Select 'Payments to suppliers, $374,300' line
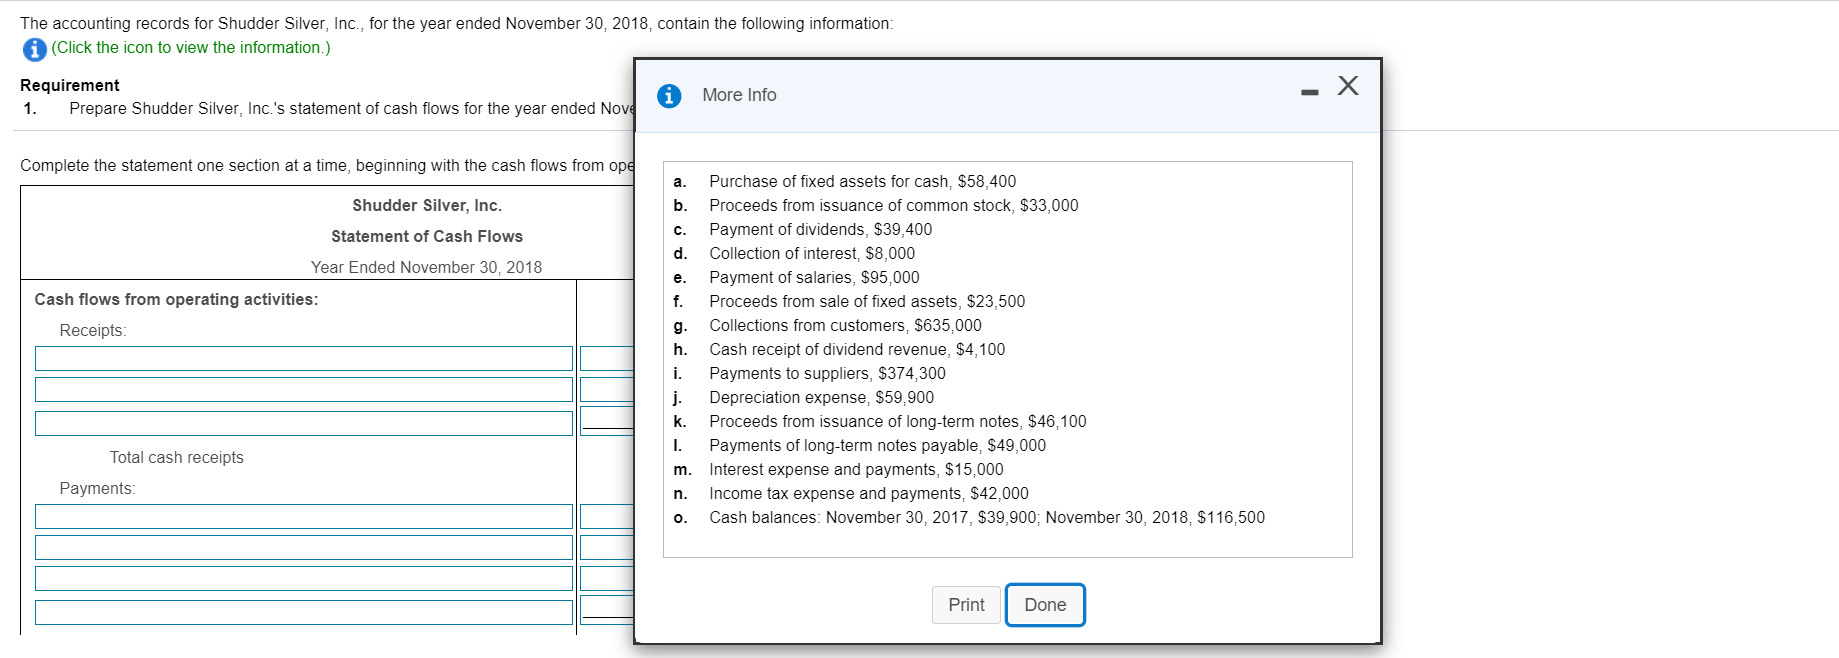Image resolution: width=1839 pixels, height=658 pixels. tap(827, 373)
